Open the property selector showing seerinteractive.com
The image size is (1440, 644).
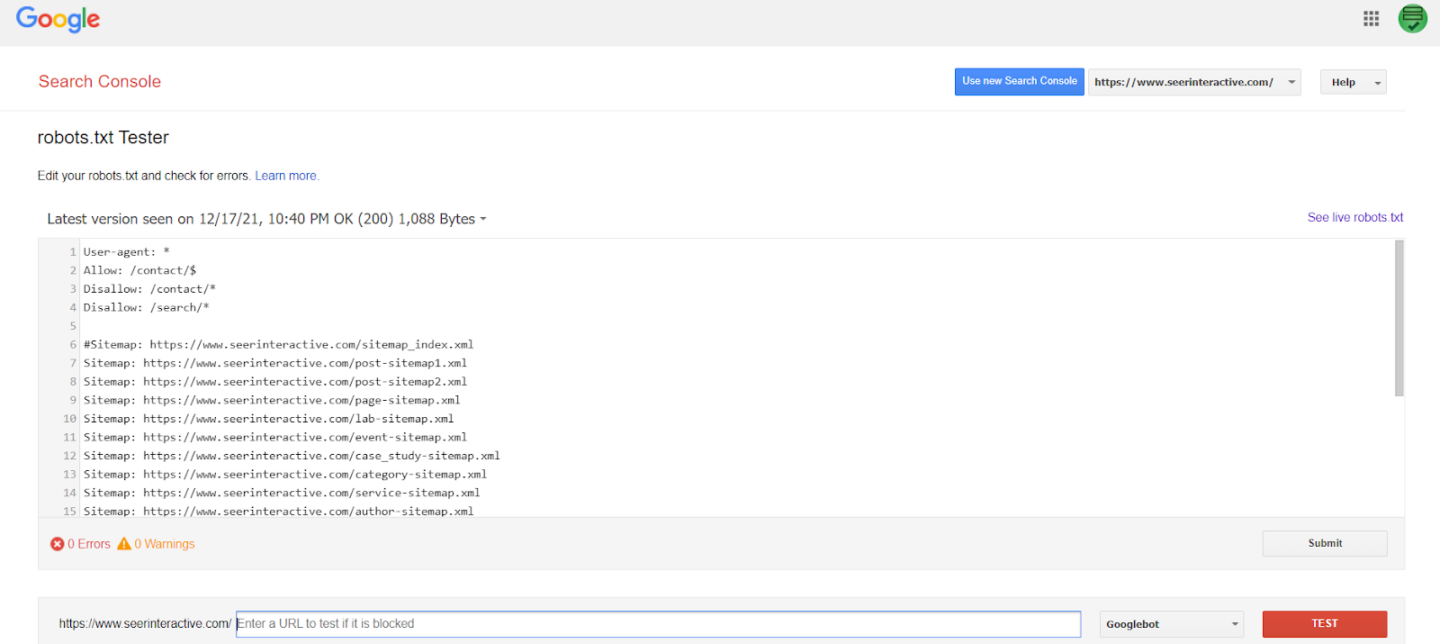[x=1194, y=82]
